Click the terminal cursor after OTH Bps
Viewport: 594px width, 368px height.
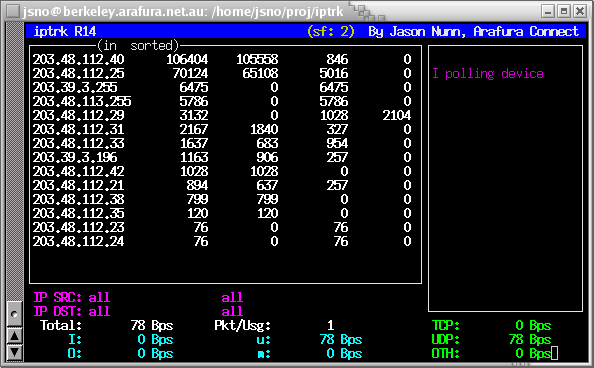555,354
